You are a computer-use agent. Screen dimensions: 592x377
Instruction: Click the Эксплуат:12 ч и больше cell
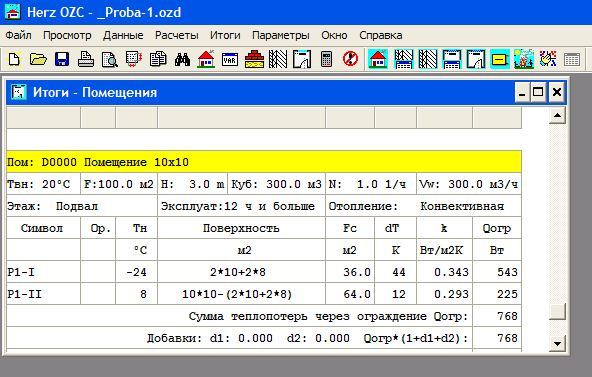pos(241,206)
